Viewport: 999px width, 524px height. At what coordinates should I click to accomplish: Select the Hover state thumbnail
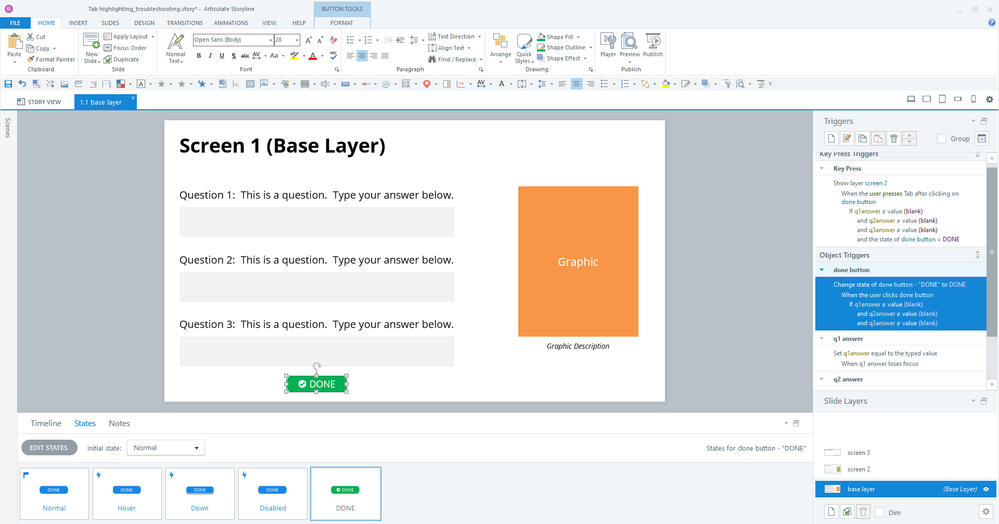(127, 493)
